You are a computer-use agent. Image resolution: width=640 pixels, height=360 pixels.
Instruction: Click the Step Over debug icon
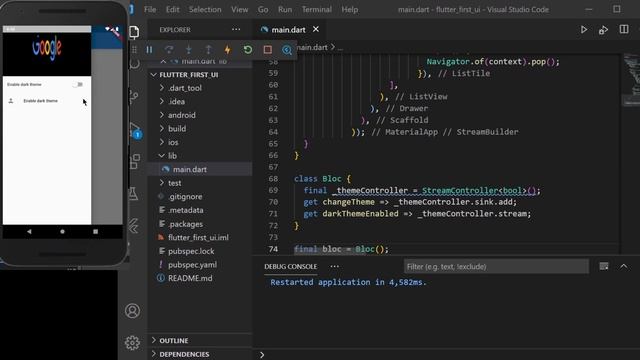tap(169, 50)
